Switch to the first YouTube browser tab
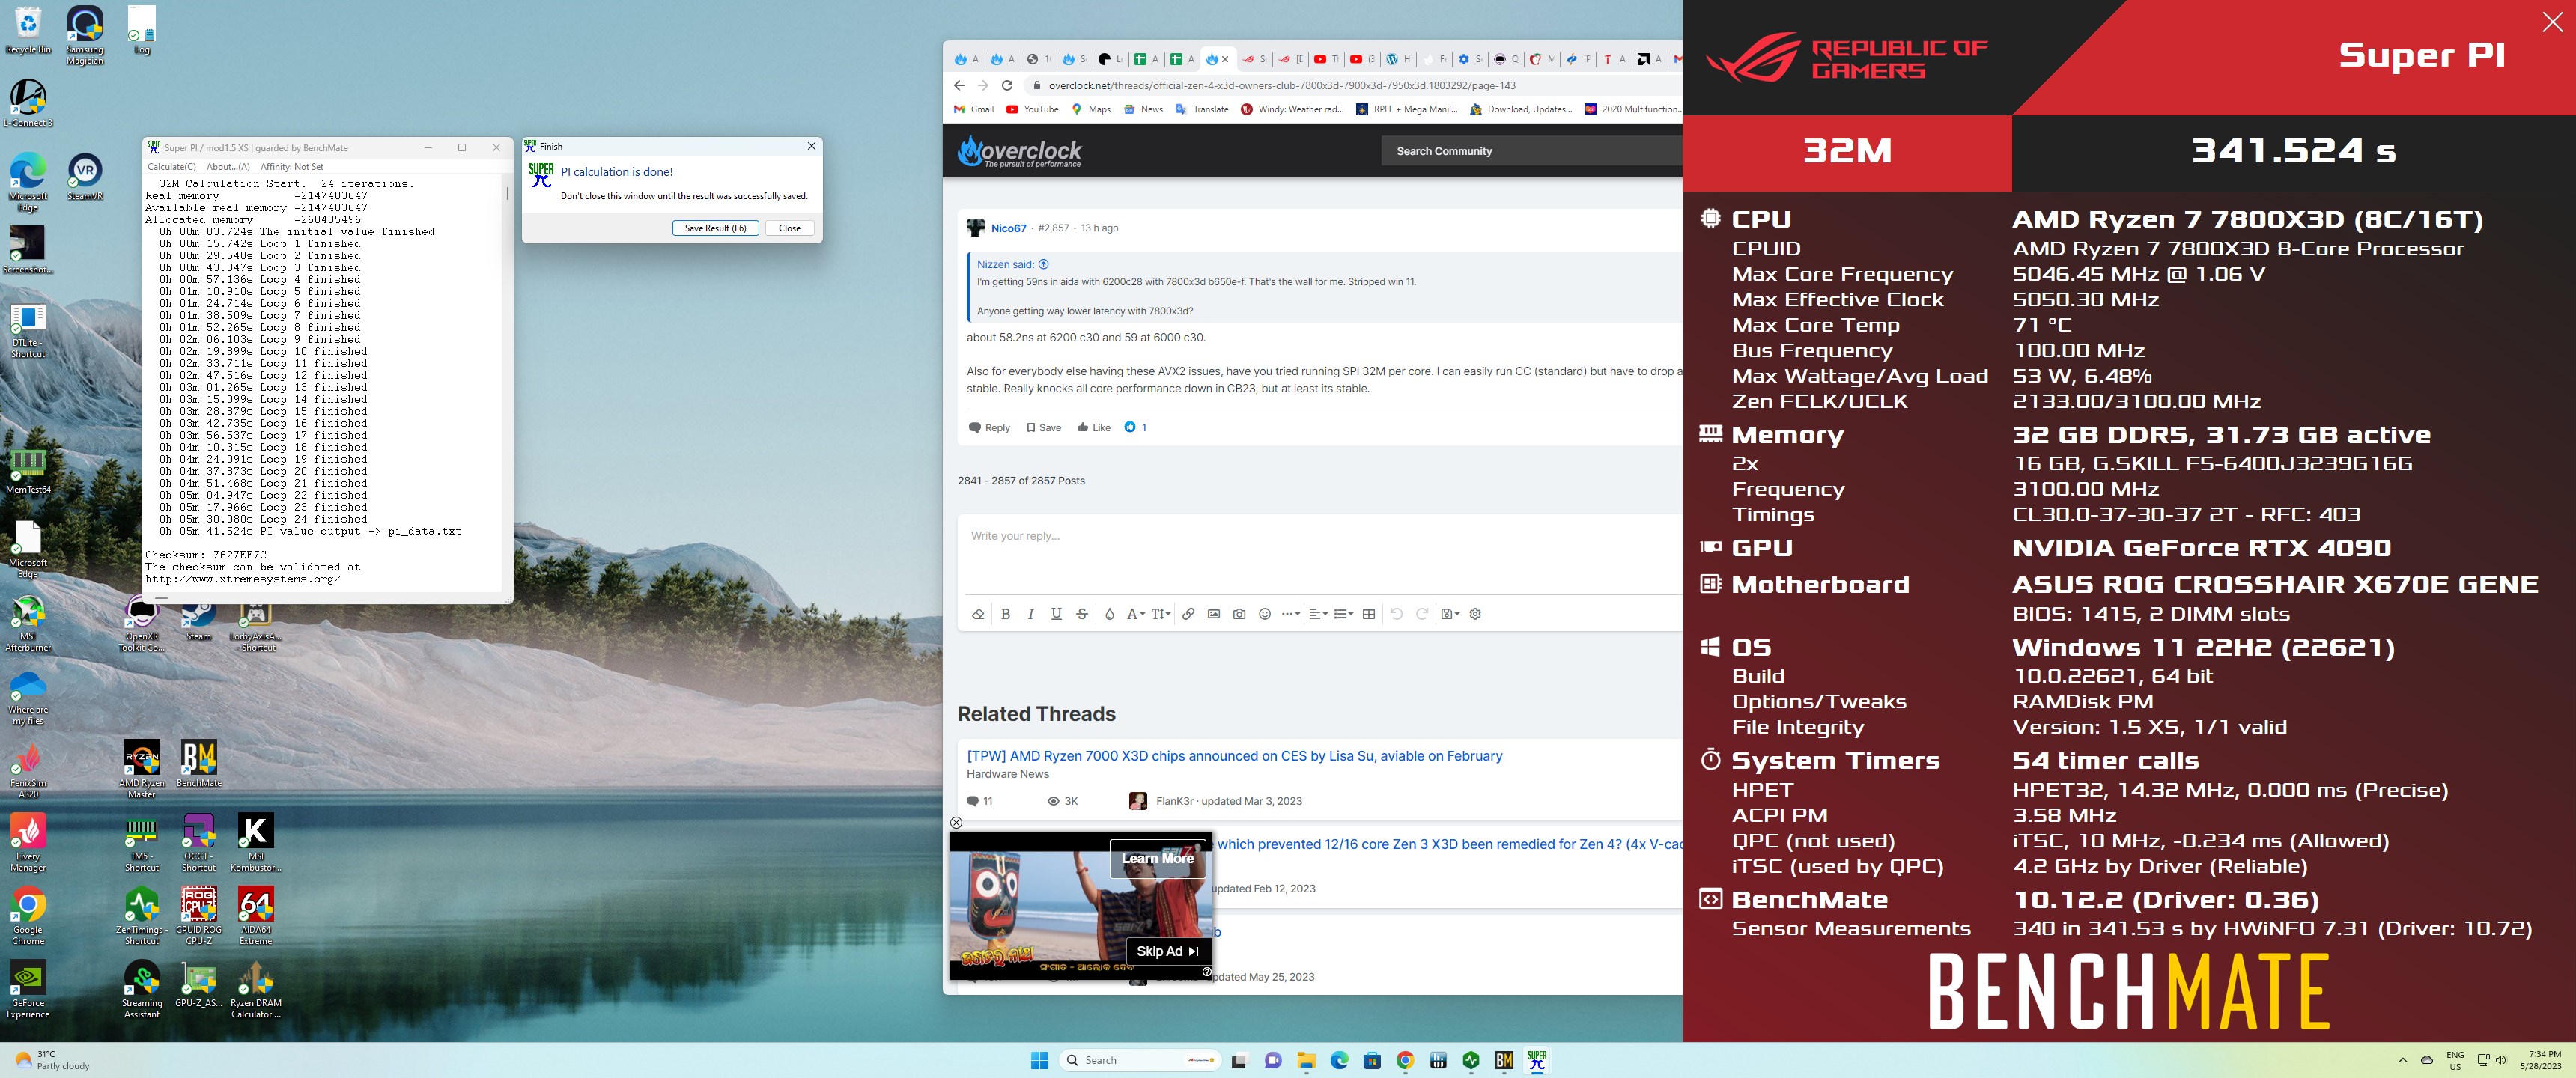 pyautogui.click(x=1326, y=59)
